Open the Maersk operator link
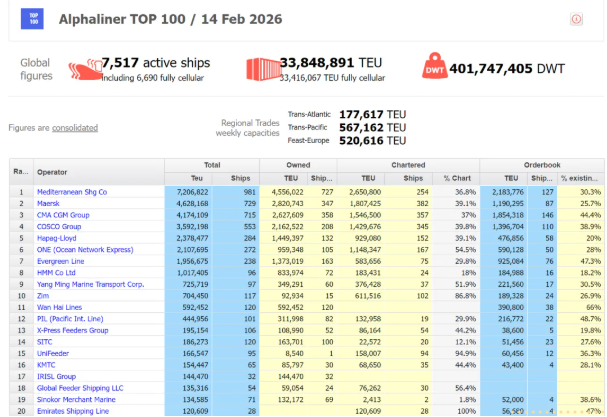607x417 pixels. click(x=50, y=203)
